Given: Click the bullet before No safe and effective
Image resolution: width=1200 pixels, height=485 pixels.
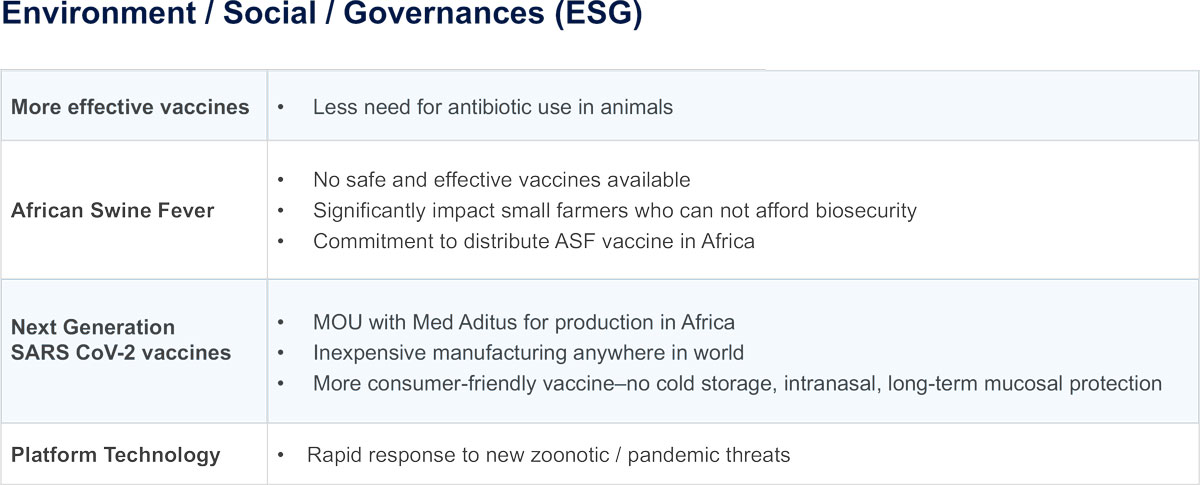Looking at the screenshot, I should click(x=282, y=181).
